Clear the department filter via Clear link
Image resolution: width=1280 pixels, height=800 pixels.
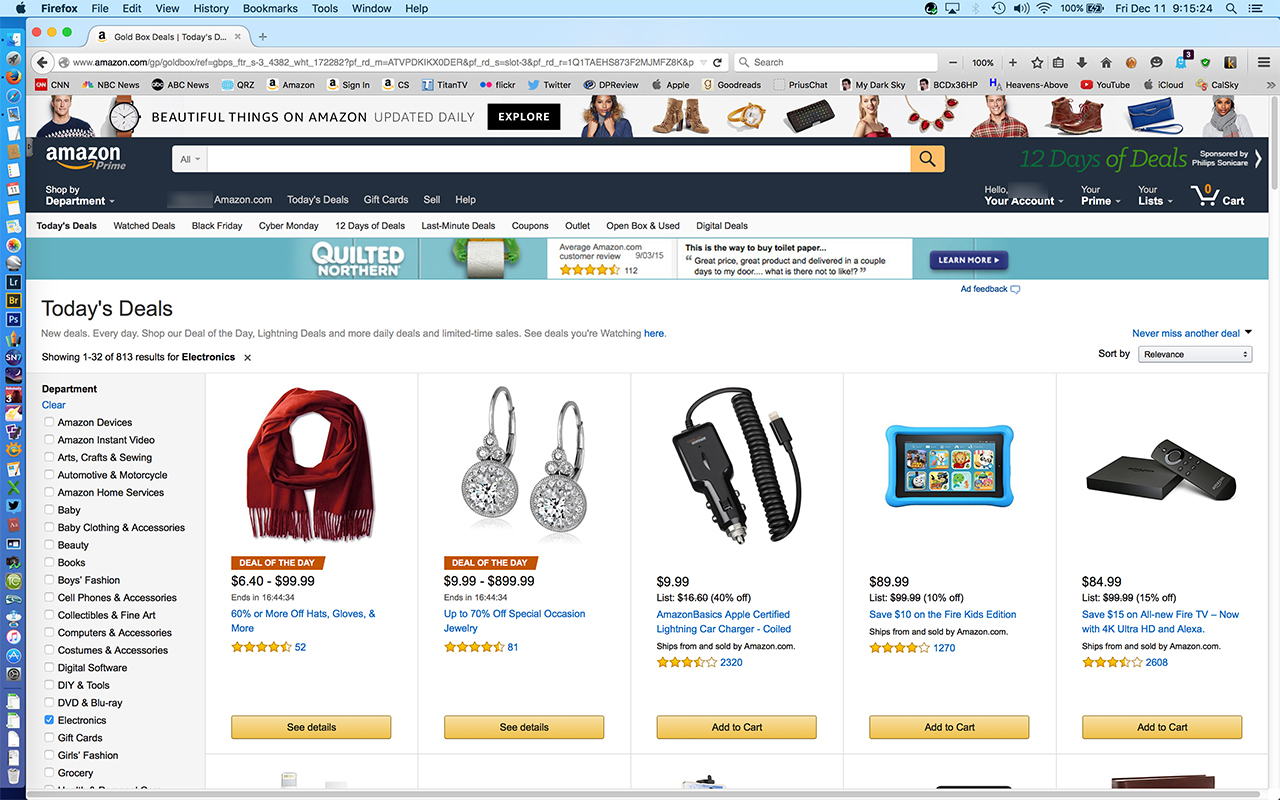point(54,405)
